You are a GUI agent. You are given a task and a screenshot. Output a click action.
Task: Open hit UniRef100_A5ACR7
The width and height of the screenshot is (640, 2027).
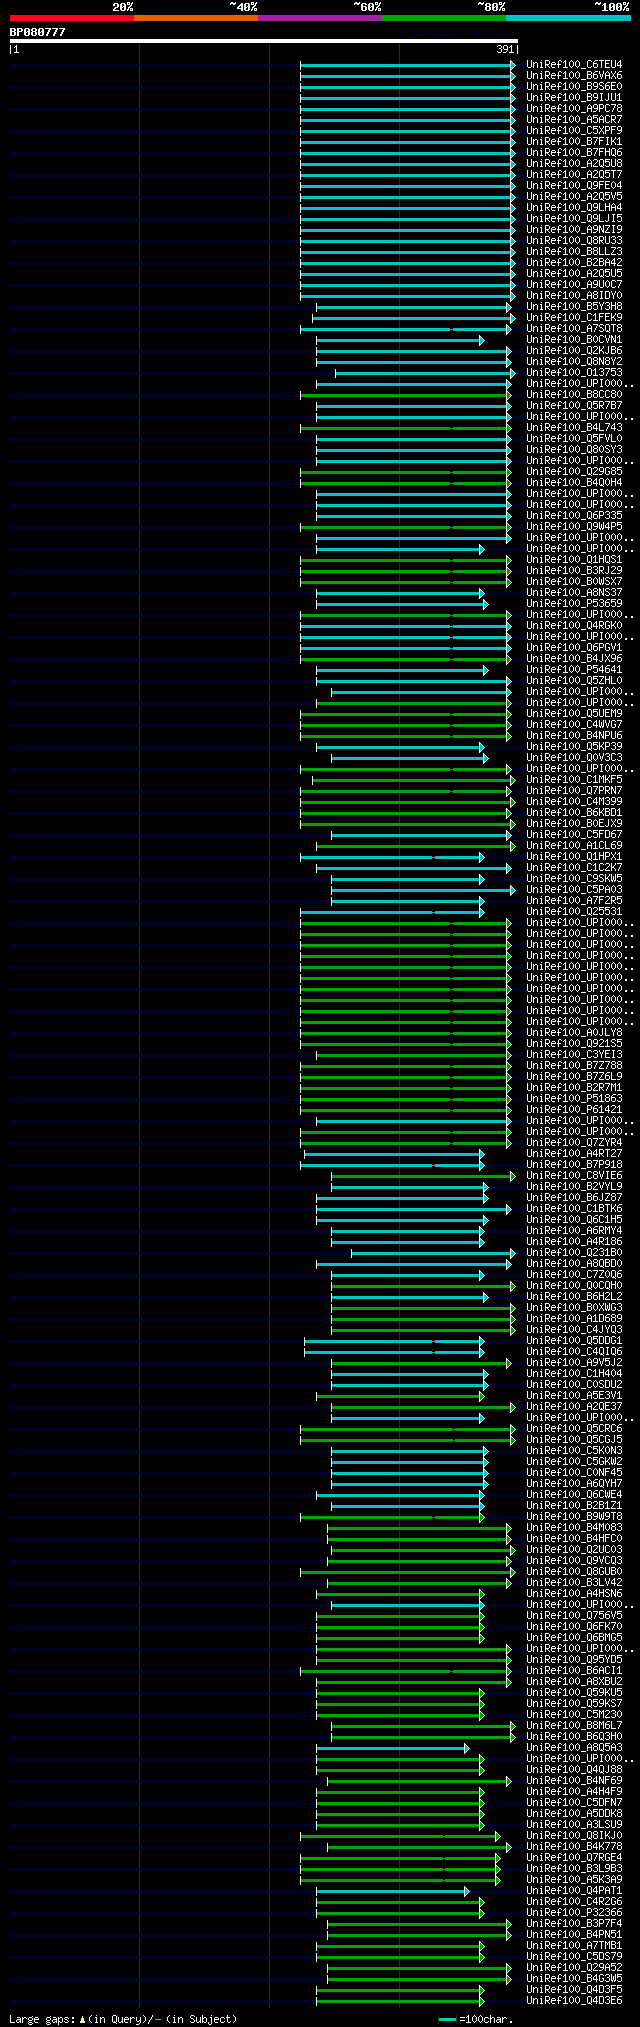point(574,120)
